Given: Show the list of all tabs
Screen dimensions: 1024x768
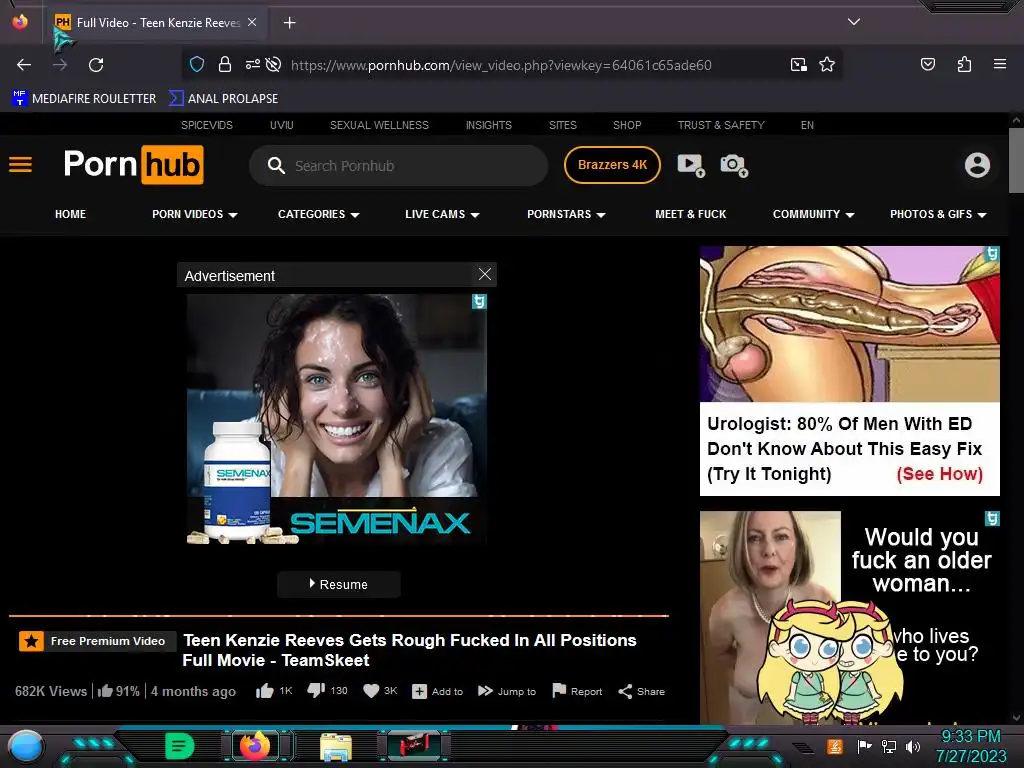Looking at the screenshot, I should 854,22.
